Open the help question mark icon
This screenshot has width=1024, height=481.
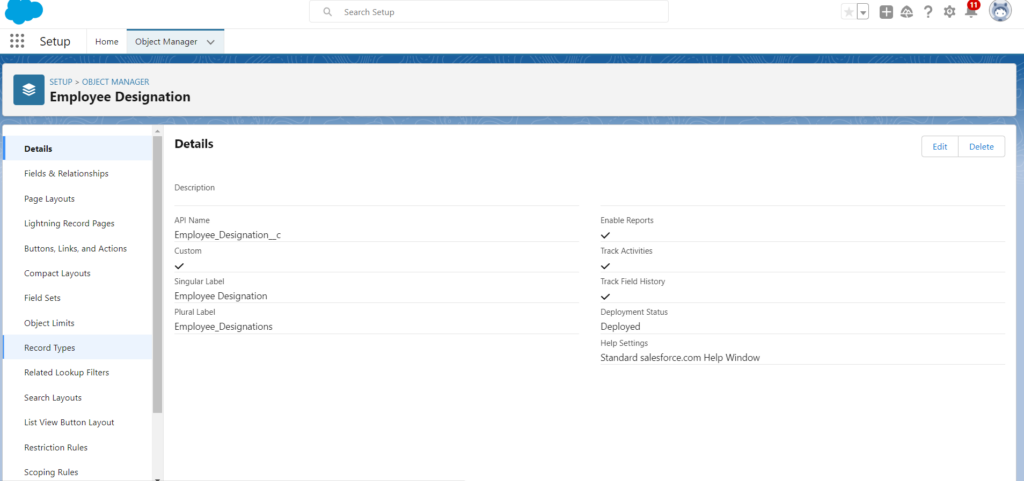(x=928, y=12)
